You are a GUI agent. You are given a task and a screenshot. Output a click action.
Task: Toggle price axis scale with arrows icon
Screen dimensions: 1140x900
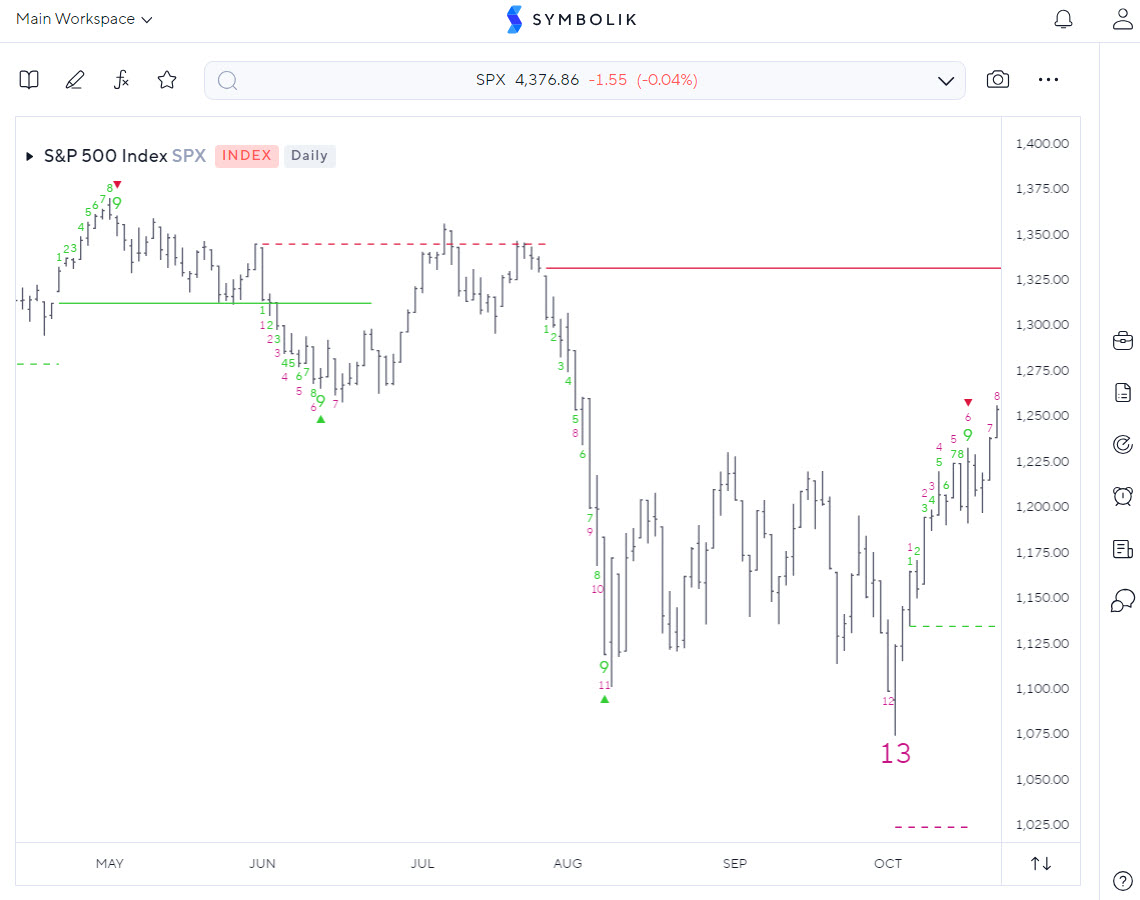(x=1041, y=863)
